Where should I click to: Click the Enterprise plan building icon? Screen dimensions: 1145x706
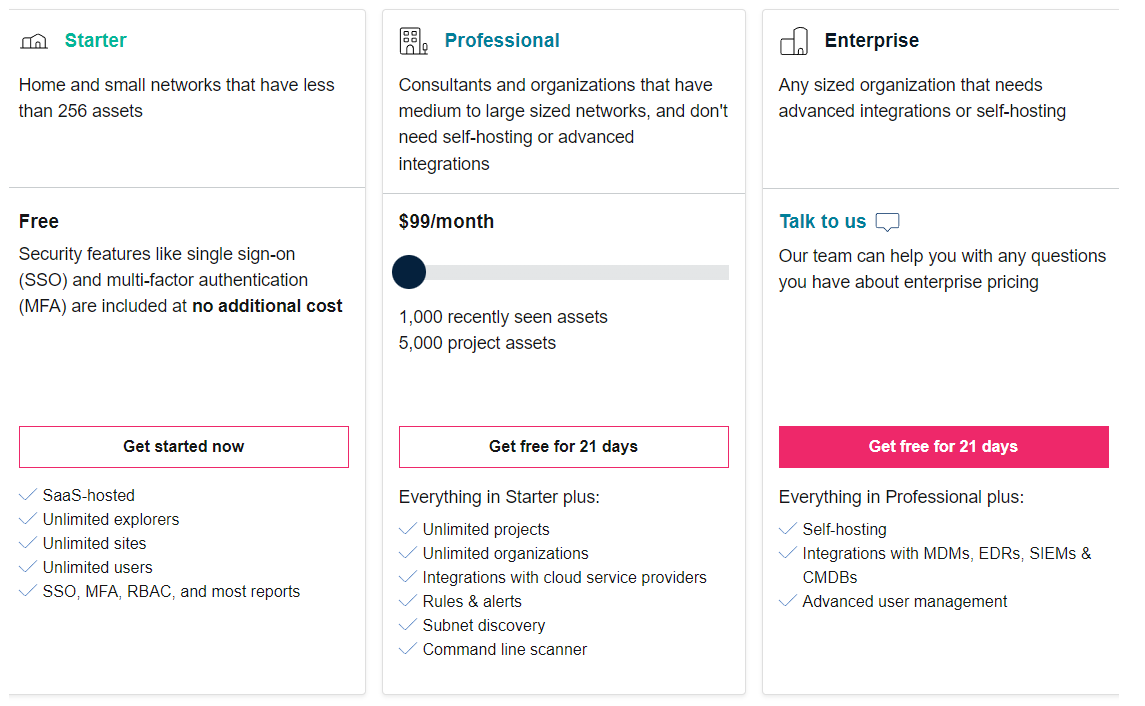[x=794, y=41]
